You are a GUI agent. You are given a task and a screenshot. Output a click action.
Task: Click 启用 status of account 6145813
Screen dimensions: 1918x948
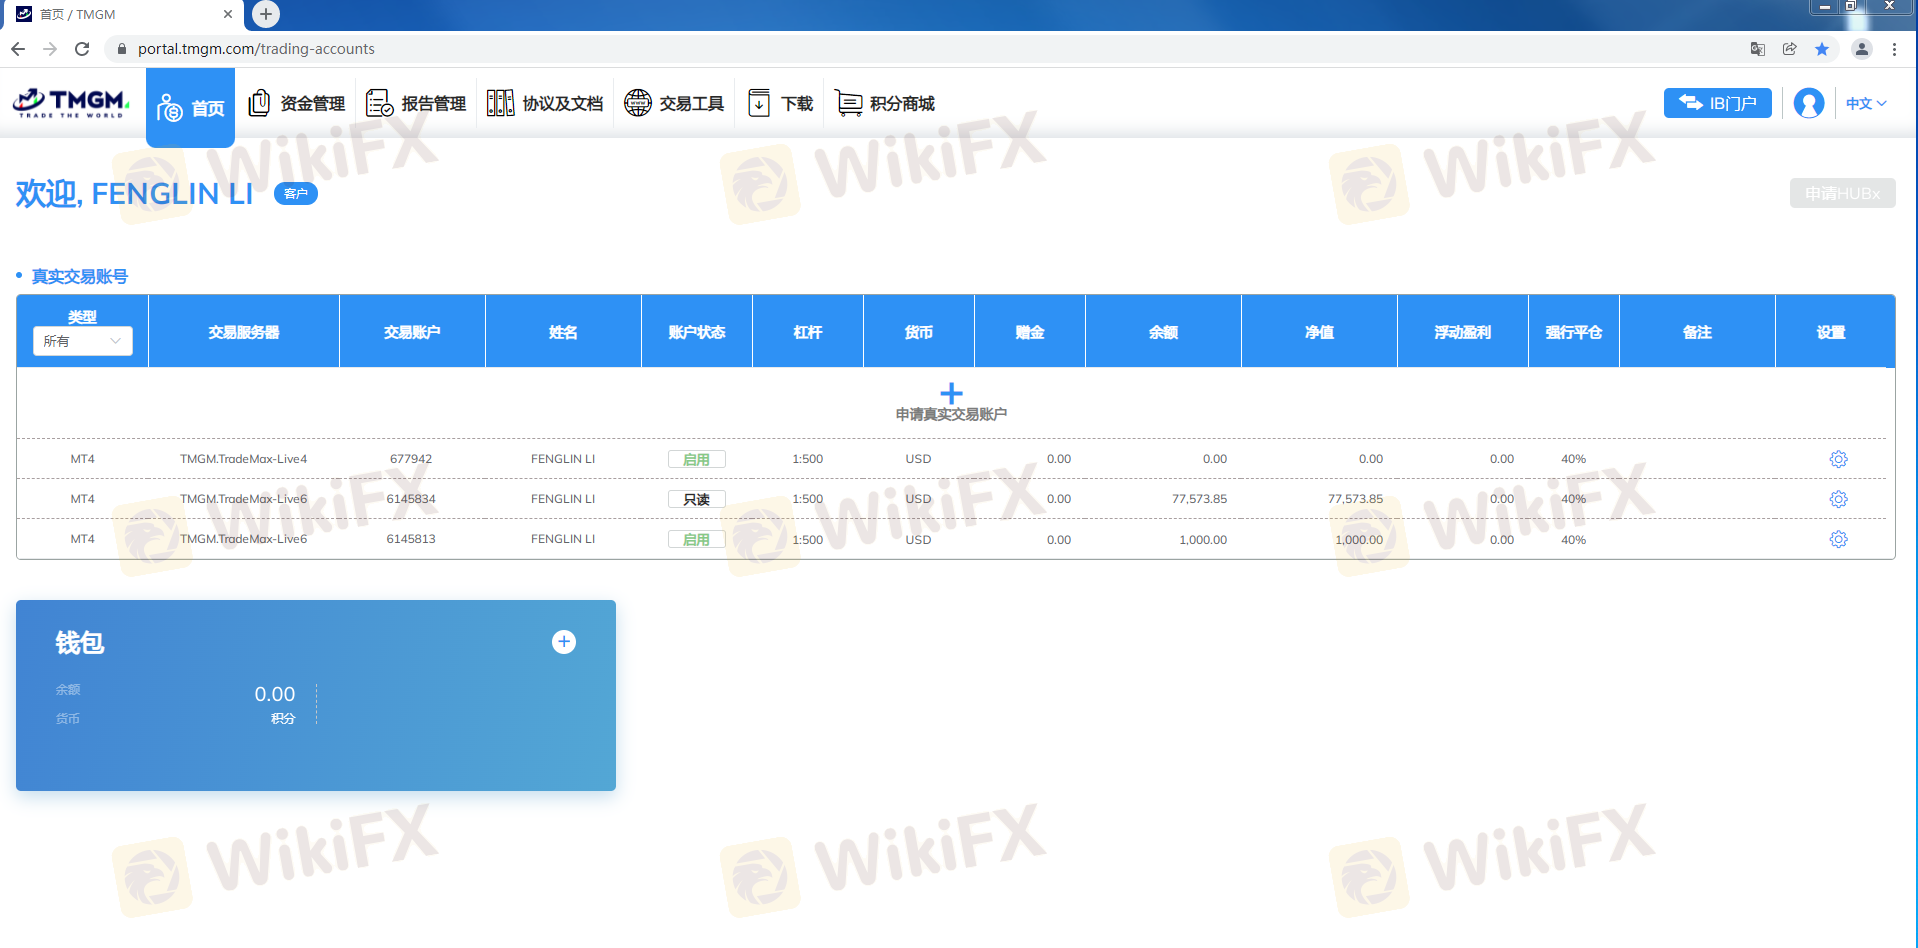[x=696, y=539]
